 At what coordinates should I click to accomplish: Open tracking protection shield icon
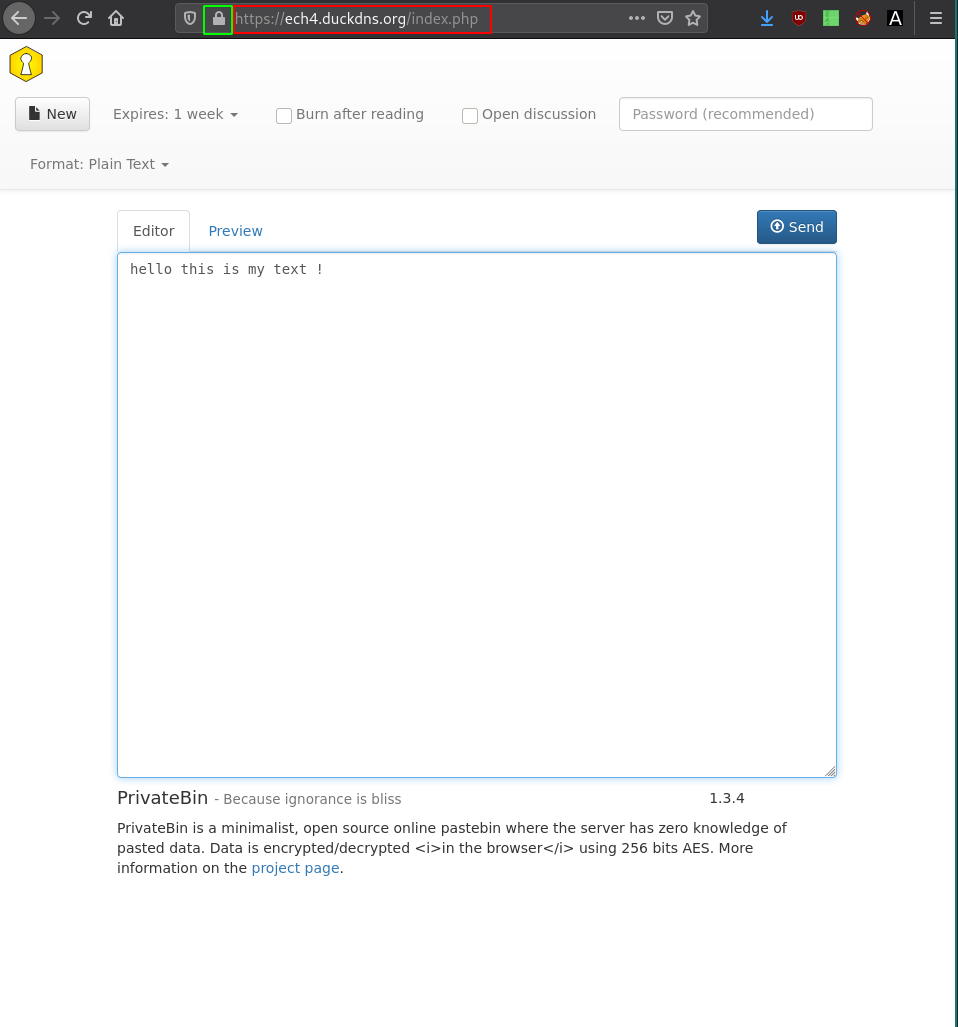190,18
